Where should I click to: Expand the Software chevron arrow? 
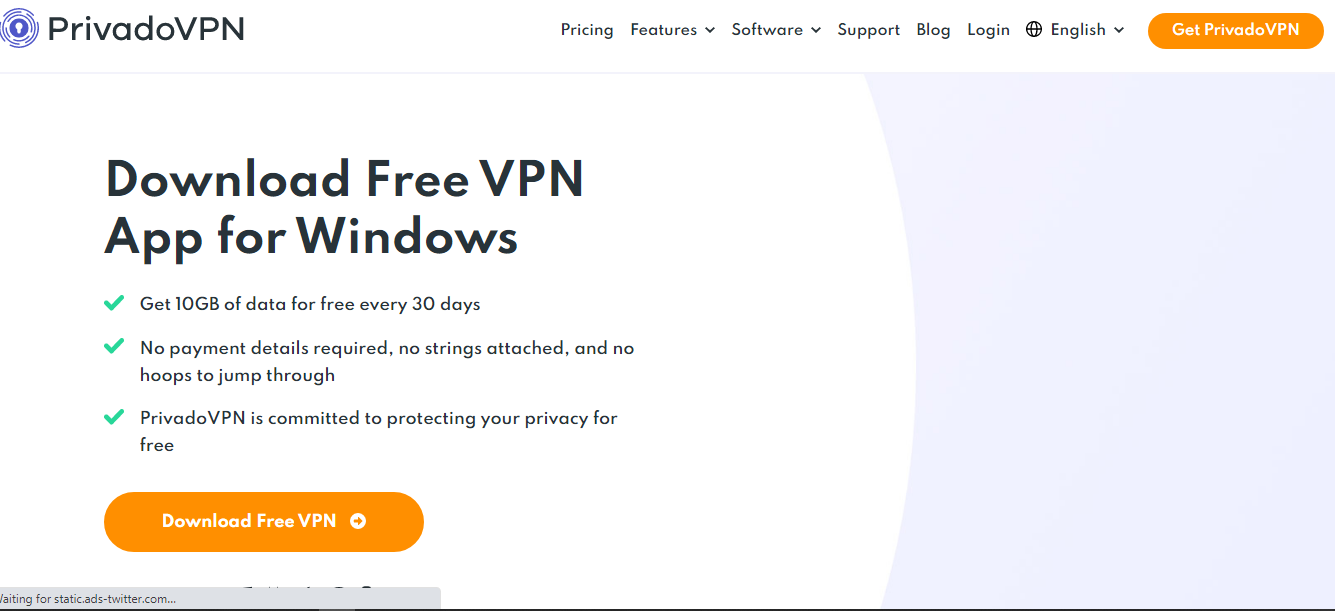[x=816, y=31]
